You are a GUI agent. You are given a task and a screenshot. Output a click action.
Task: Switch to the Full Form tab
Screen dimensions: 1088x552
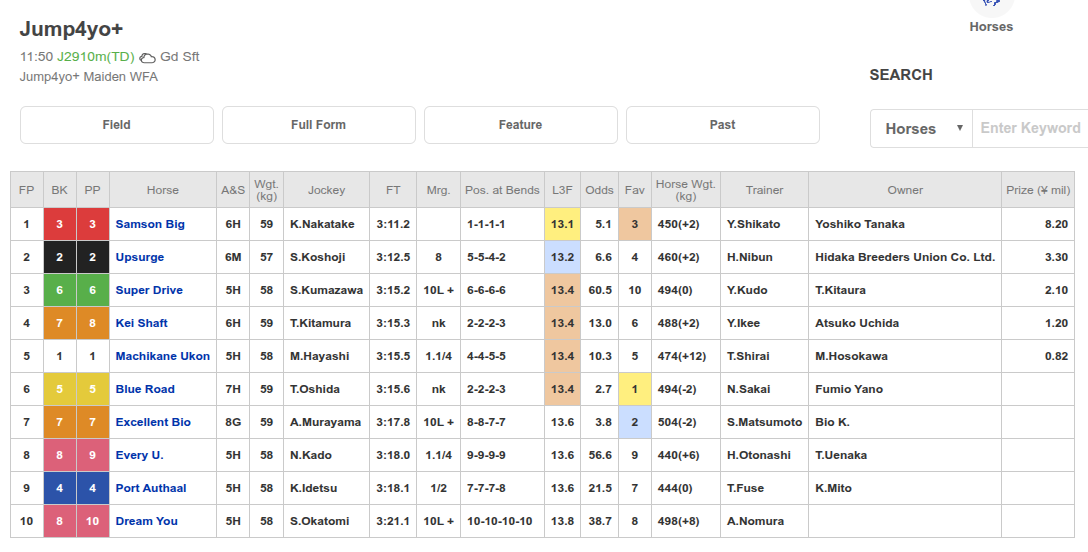(318, 125)
